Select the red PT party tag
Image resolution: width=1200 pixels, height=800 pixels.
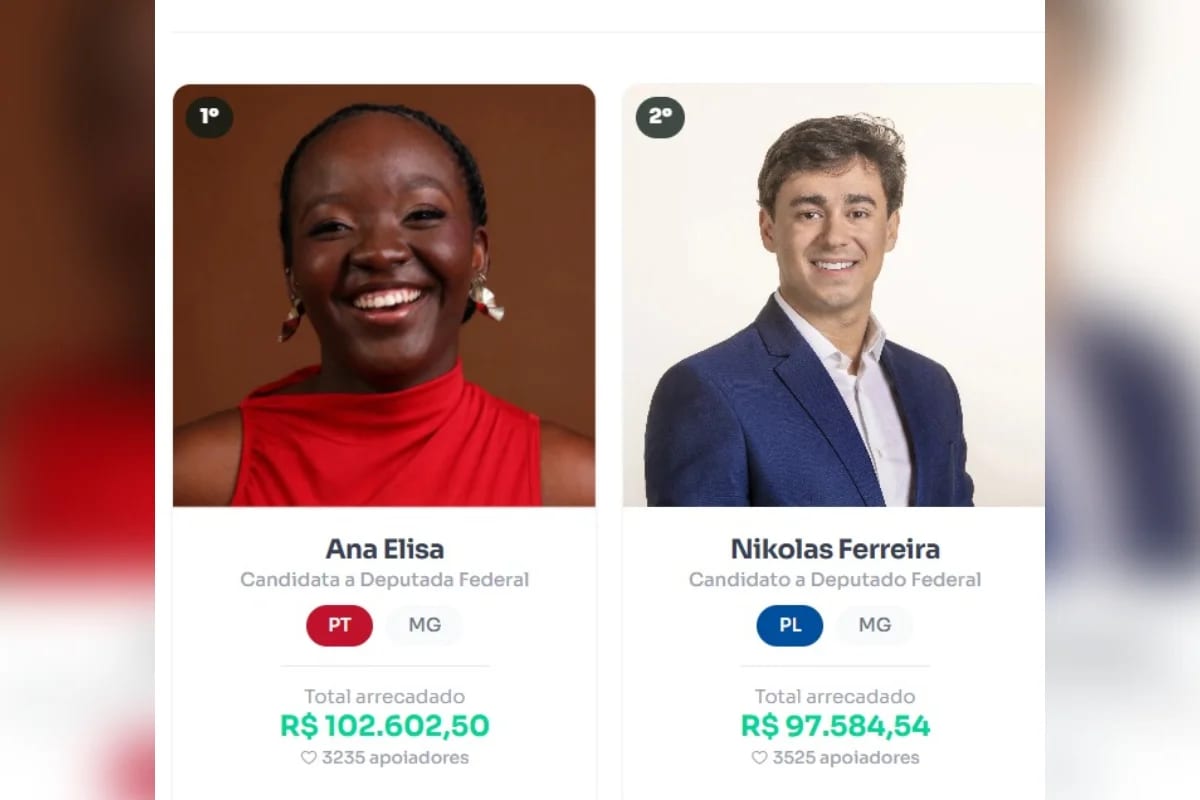(340, 626)
